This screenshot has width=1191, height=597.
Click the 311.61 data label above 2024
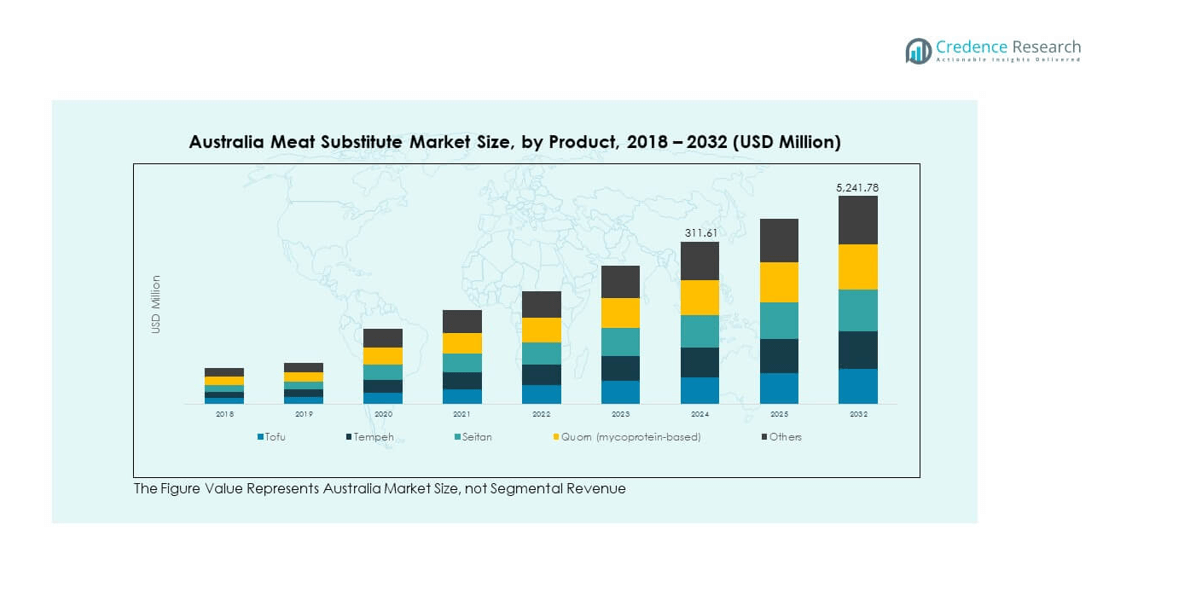700,233
